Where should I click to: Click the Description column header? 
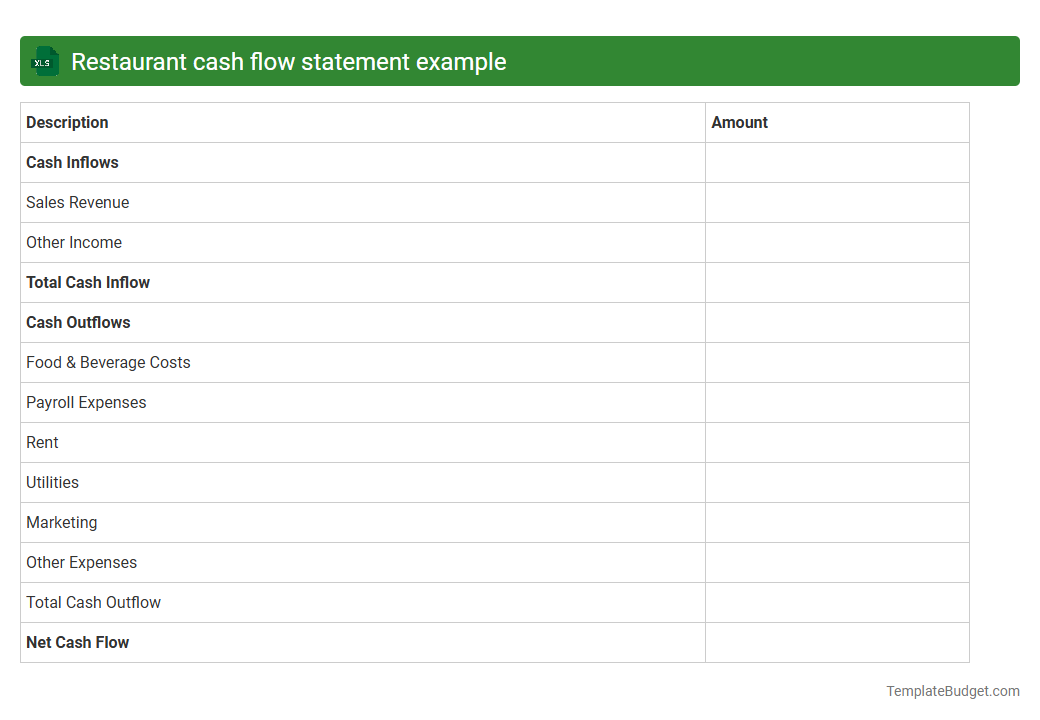(67, 122)
